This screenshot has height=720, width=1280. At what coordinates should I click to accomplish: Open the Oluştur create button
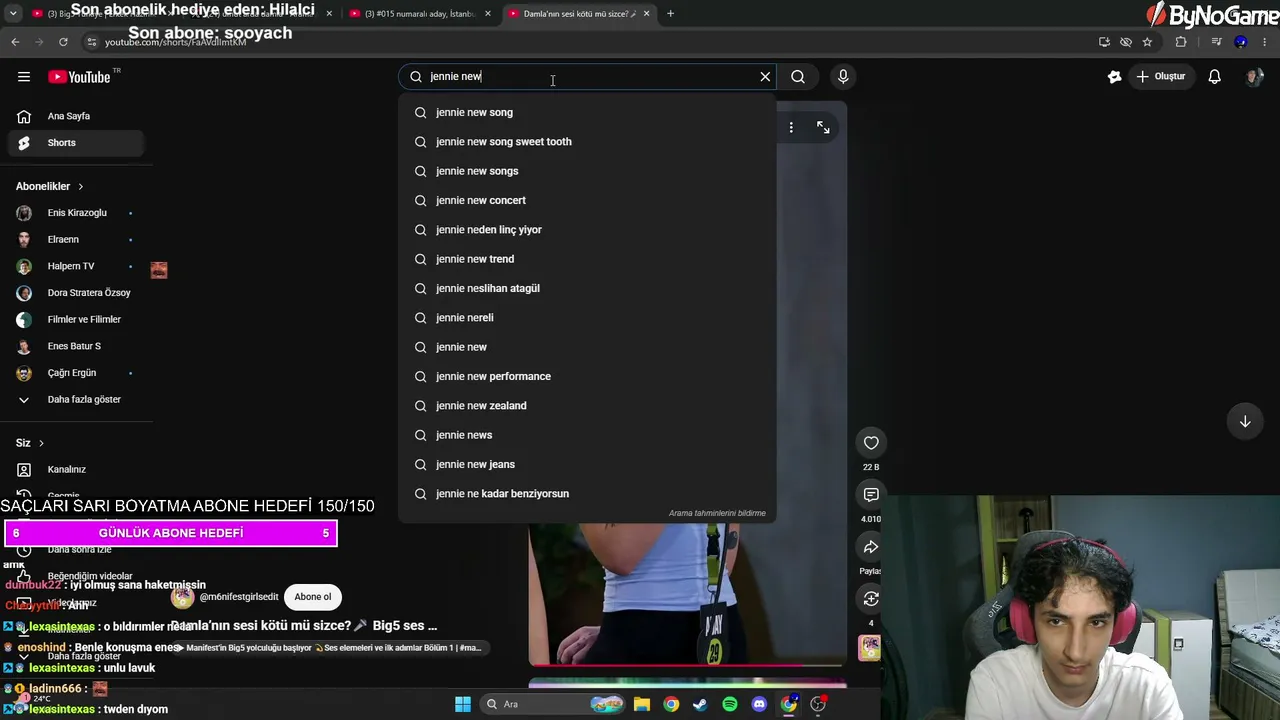1161,77
